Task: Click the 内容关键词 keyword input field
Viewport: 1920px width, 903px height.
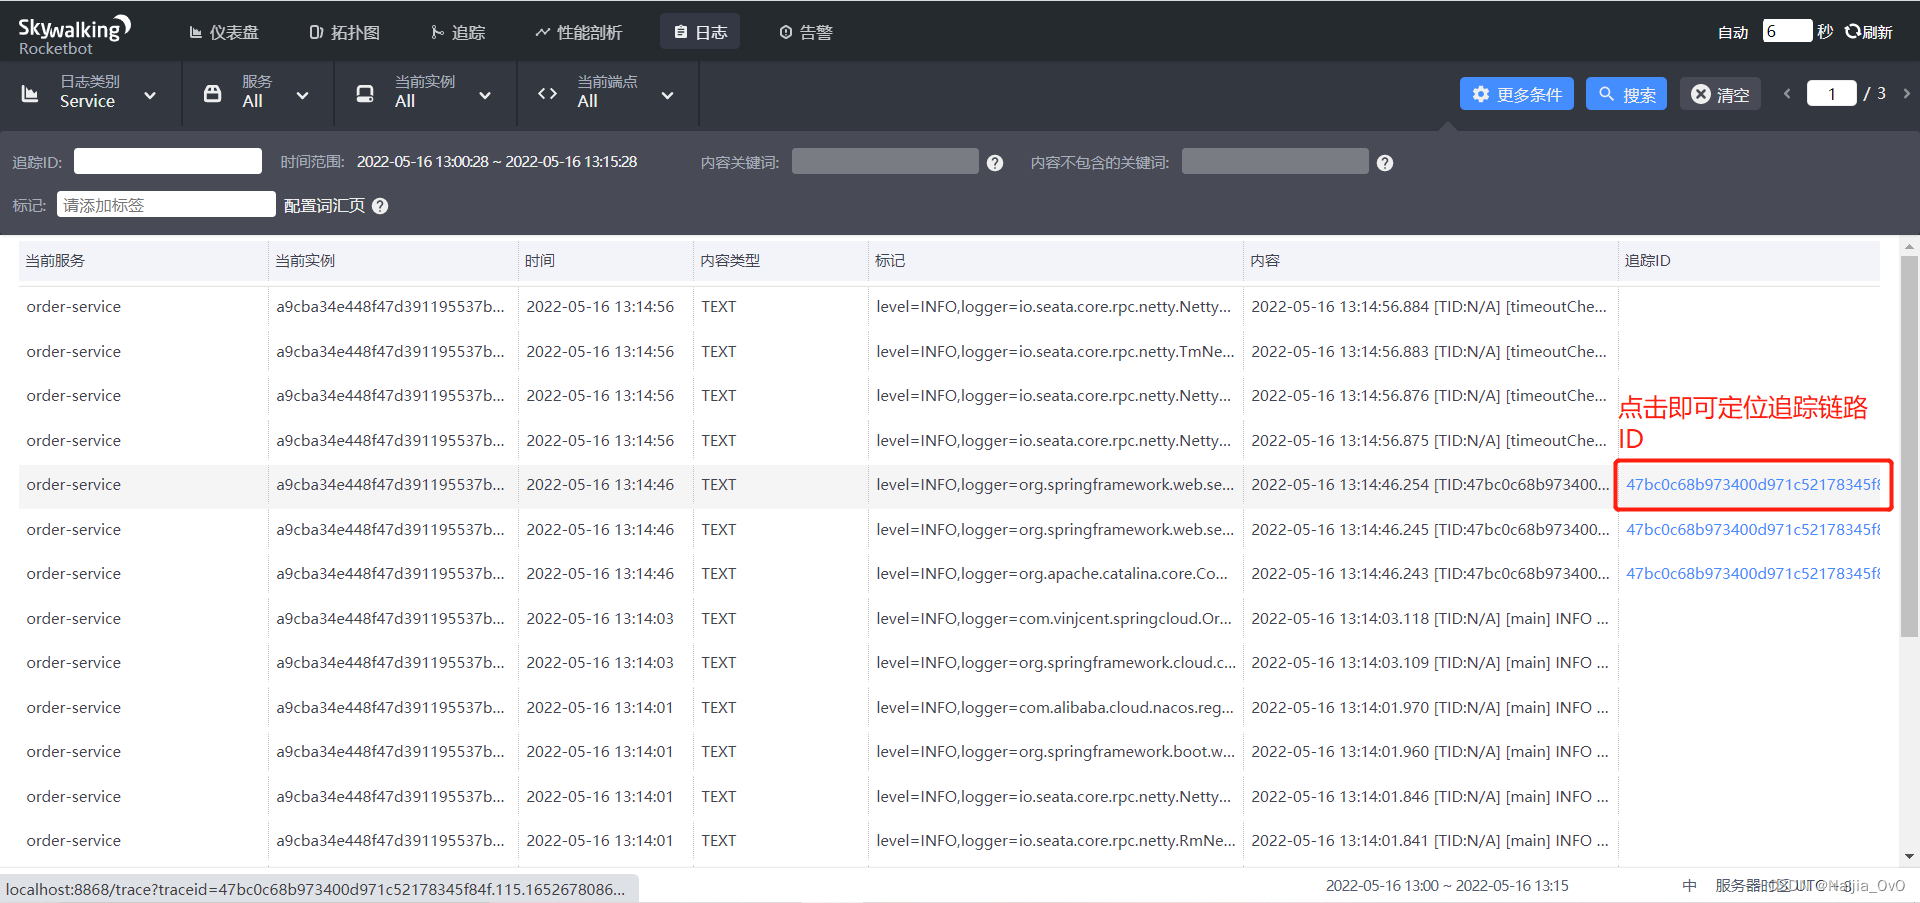Action: [x=885, y=161]
